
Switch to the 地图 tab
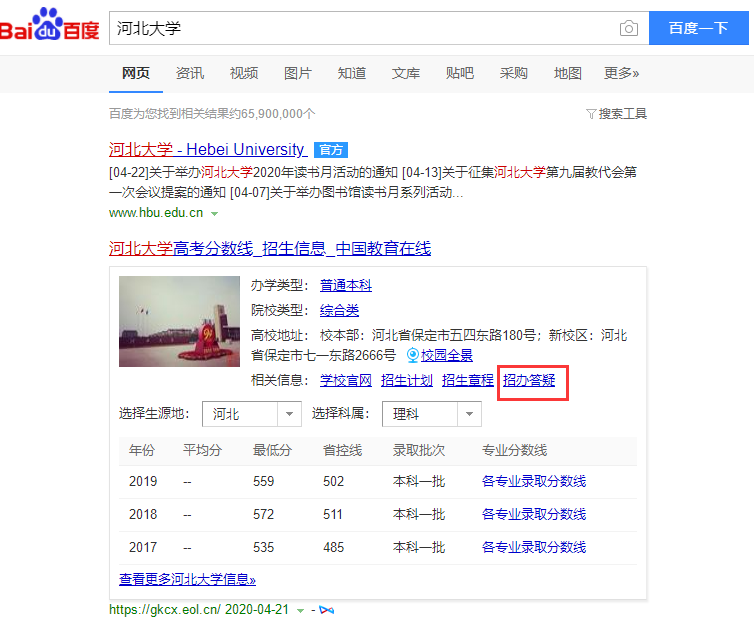click(x=567, y=73)
